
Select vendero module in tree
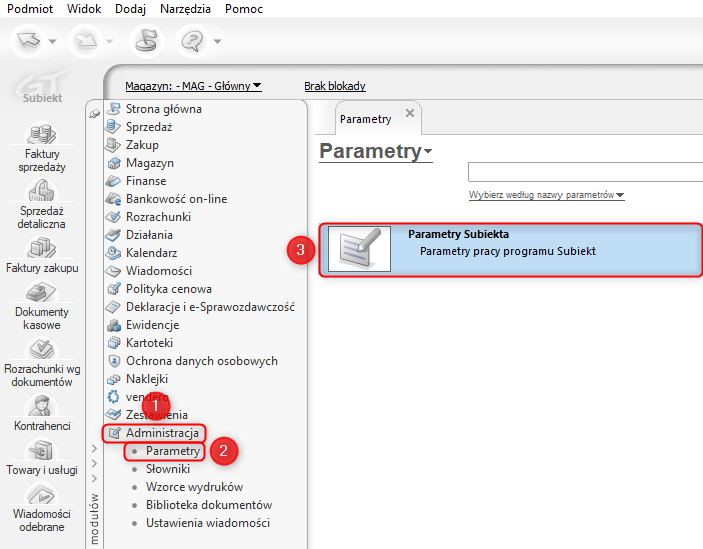147,397
